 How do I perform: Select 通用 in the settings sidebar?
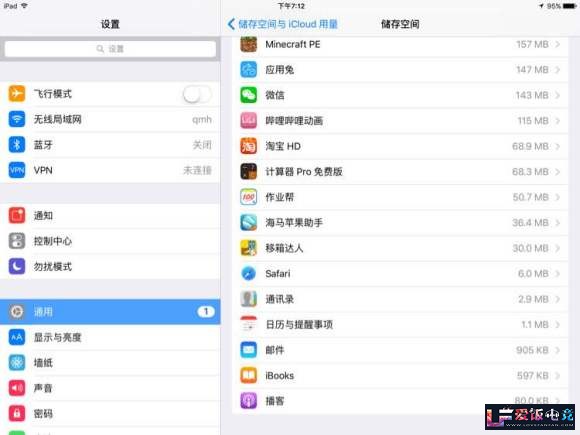tap(110, 312)
